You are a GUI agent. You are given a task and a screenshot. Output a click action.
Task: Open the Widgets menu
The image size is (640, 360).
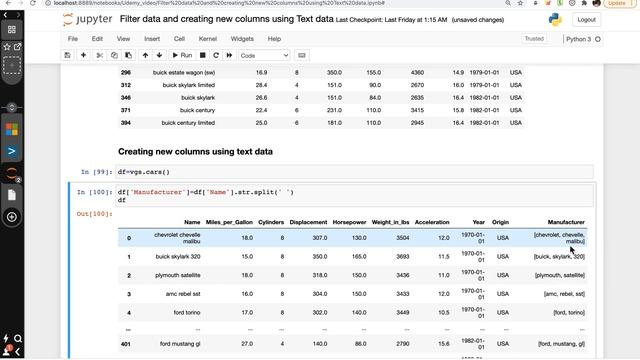(242, 39)
